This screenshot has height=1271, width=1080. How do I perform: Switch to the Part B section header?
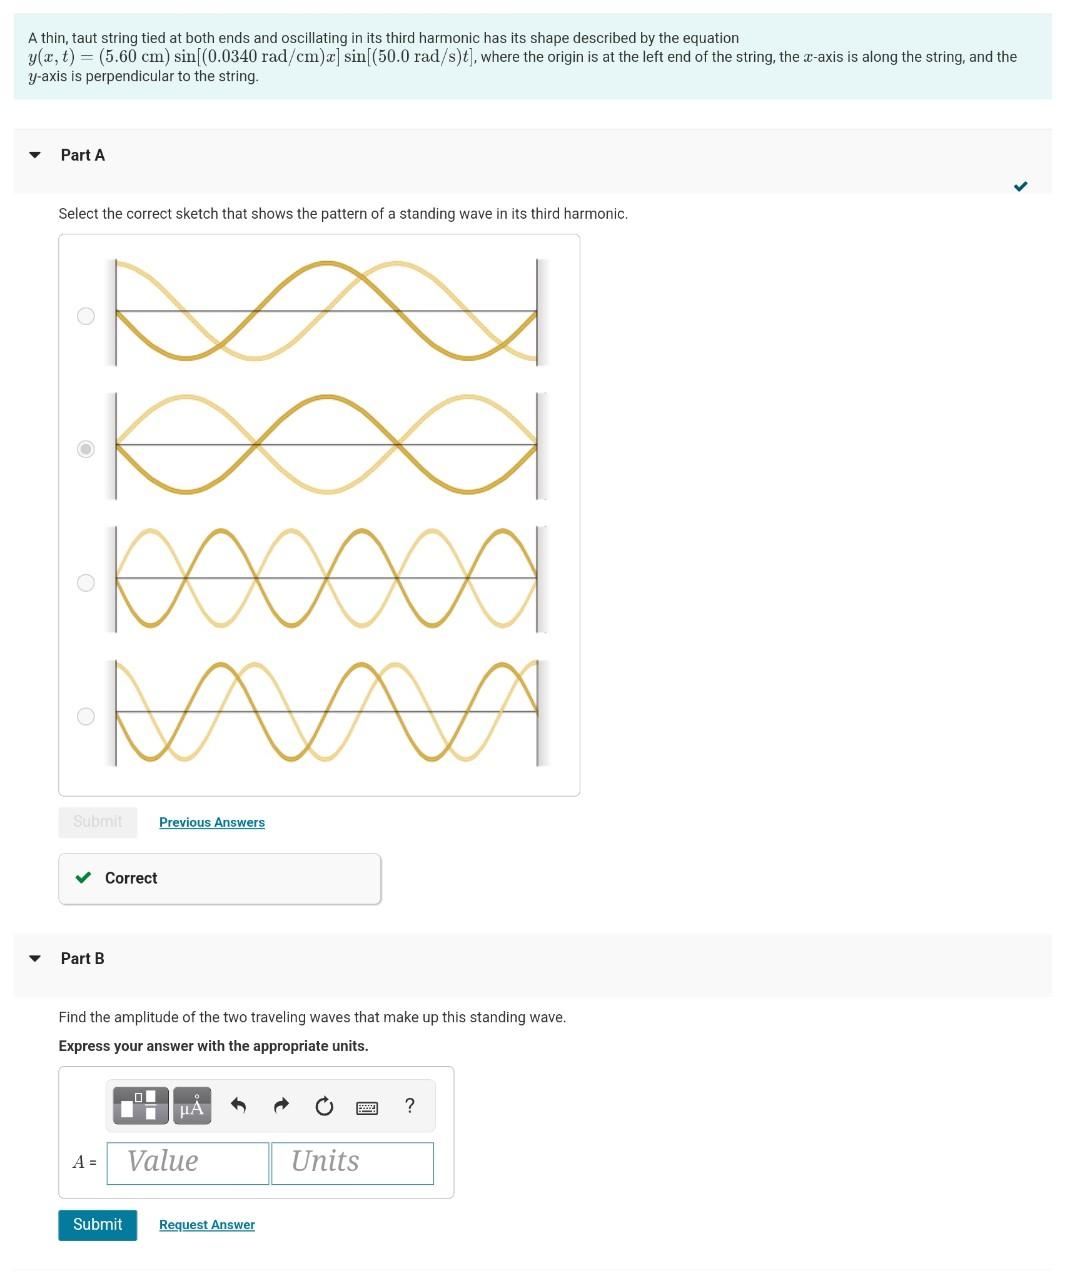click(82, 957)
